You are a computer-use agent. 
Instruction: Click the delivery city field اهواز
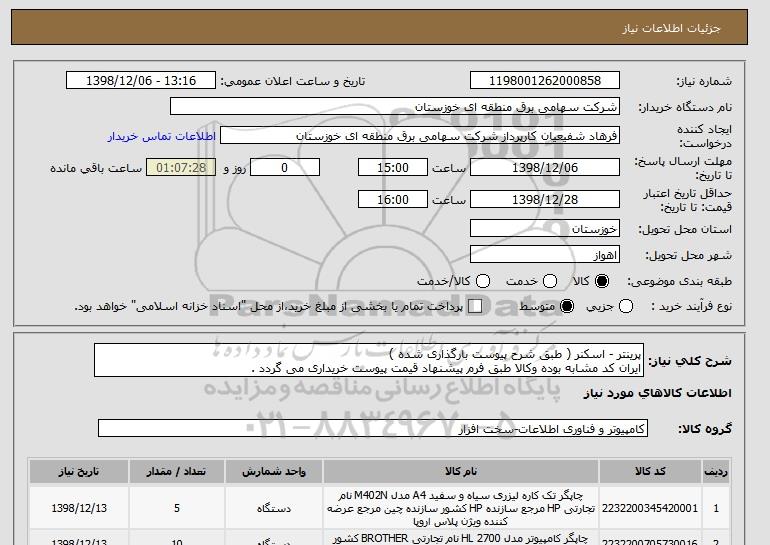pos(545,254)
